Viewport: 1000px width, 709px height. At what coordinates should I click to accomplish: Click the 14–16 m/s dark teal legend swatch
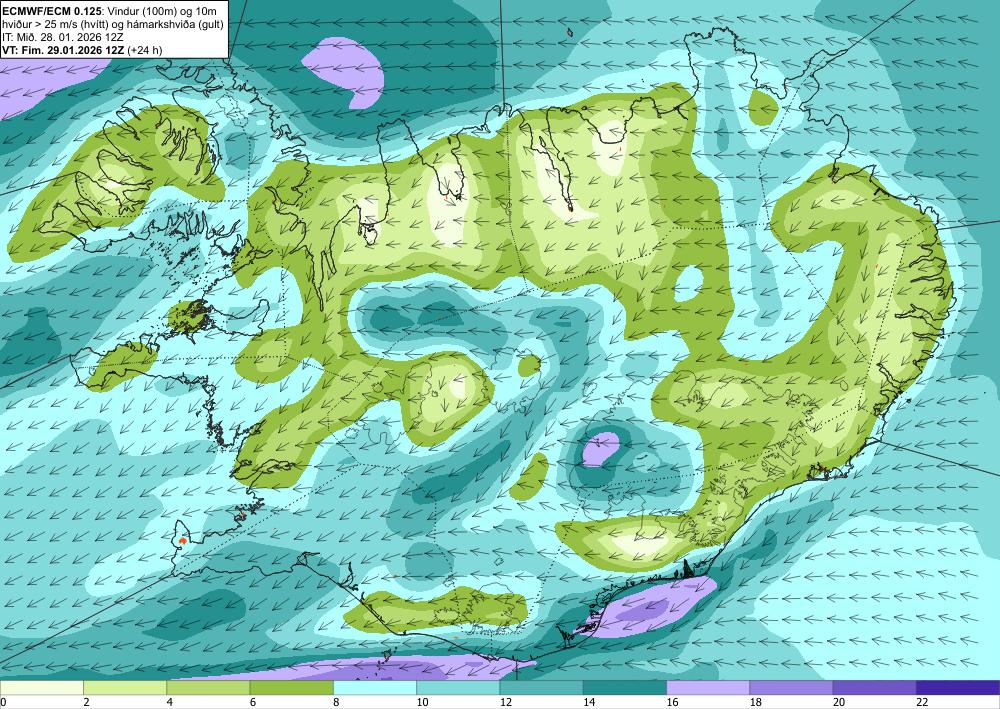click(625, 687)
